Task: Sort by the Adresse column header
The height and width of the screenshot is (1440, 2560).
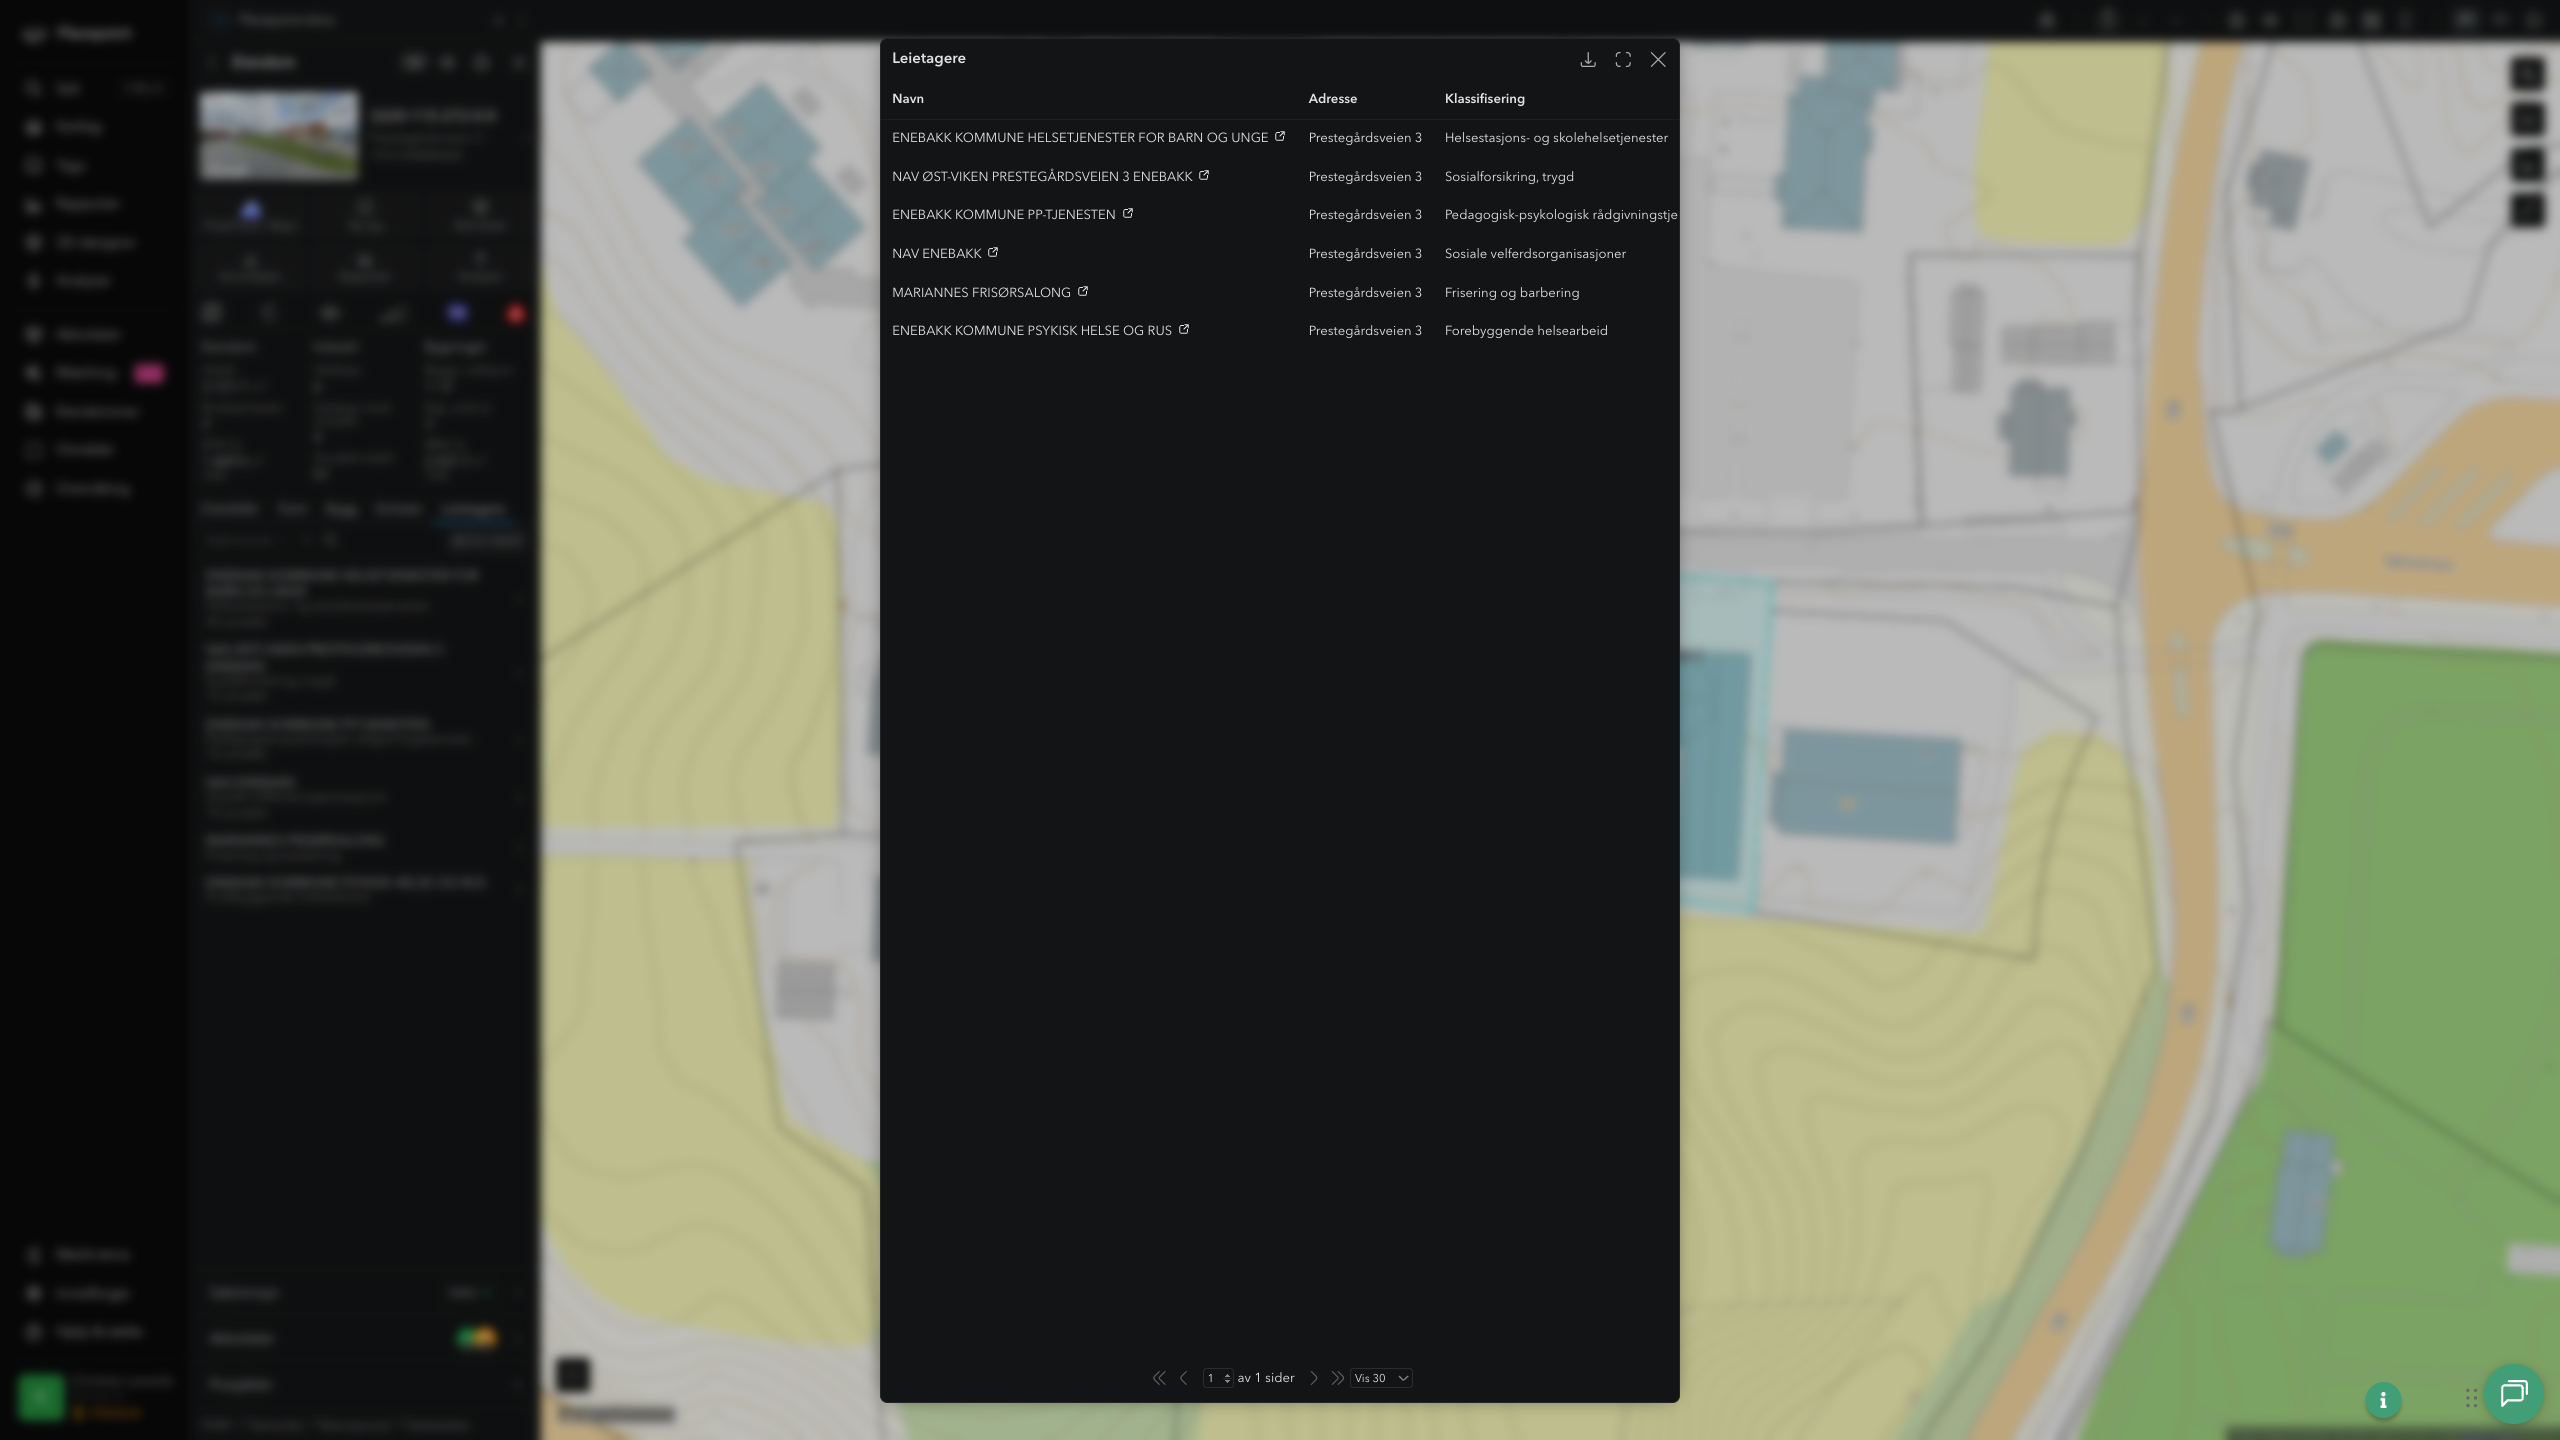Action: click(1333, 98)
